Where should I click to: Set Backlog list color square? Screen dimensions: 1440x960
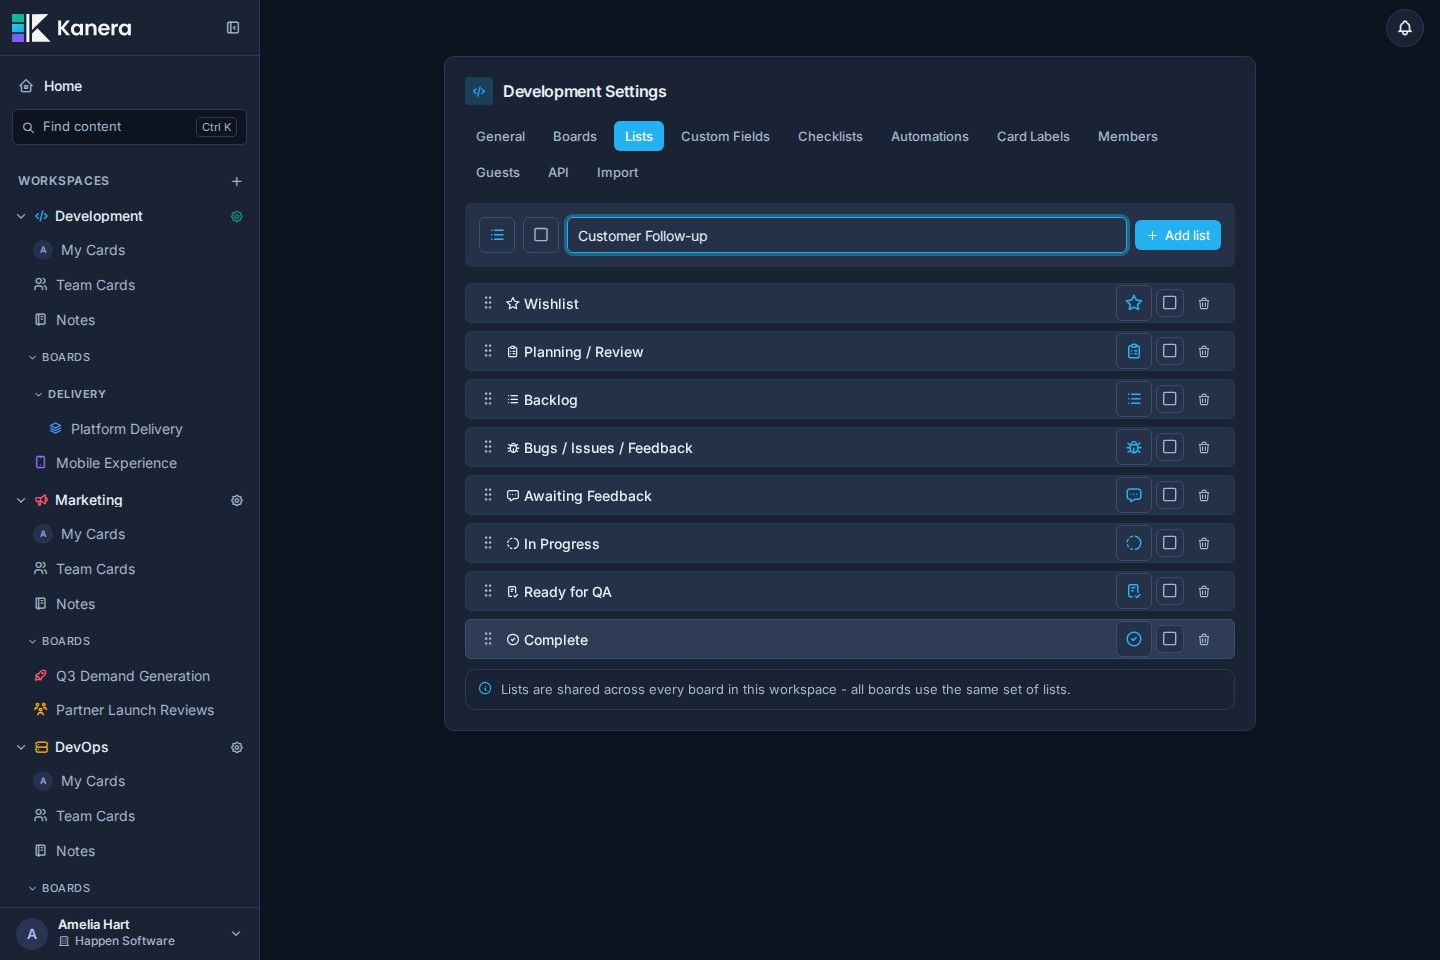[x=1170, y=399]
